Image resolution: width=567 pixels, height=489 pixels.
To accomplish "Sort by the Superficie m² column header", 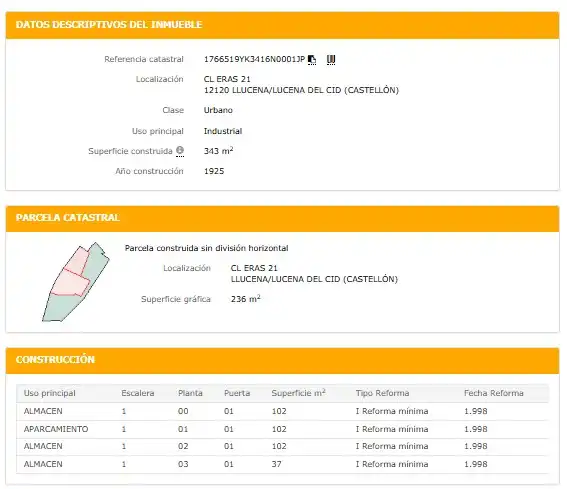I will point(299,393).
